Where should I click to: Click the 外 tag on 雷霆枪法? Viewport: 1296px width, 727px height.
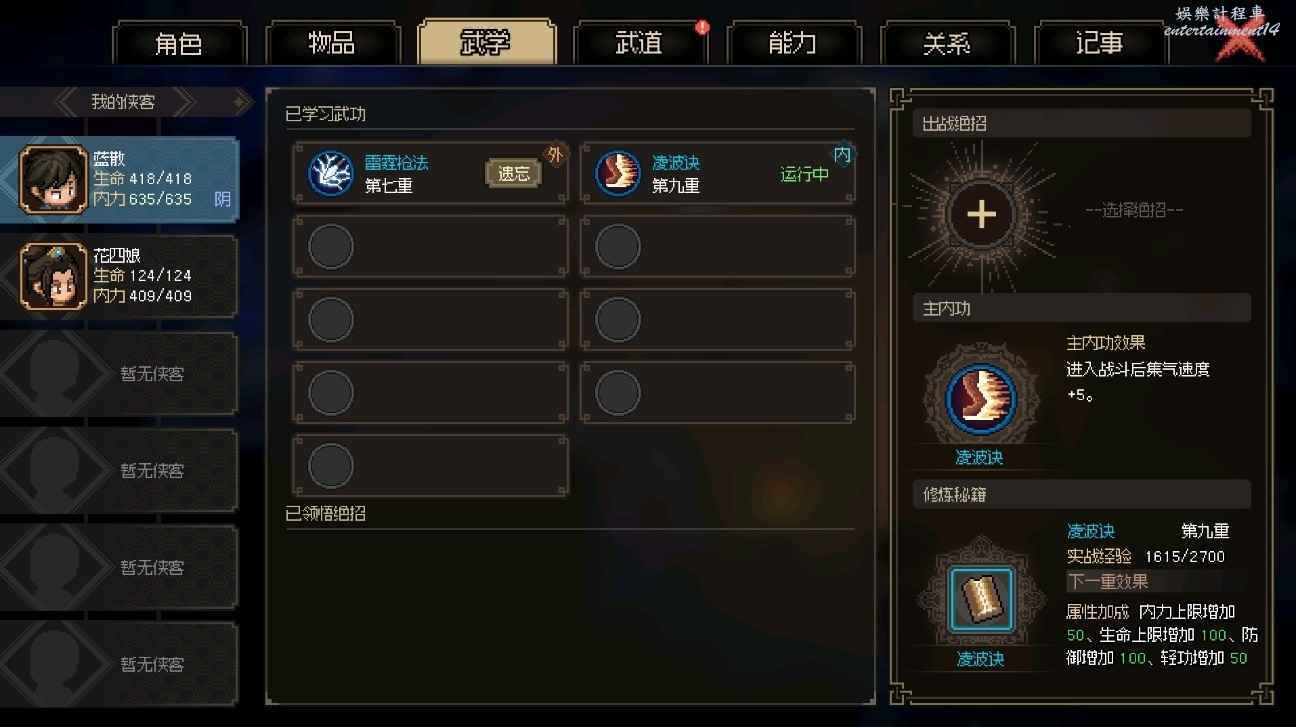(555, 155)
